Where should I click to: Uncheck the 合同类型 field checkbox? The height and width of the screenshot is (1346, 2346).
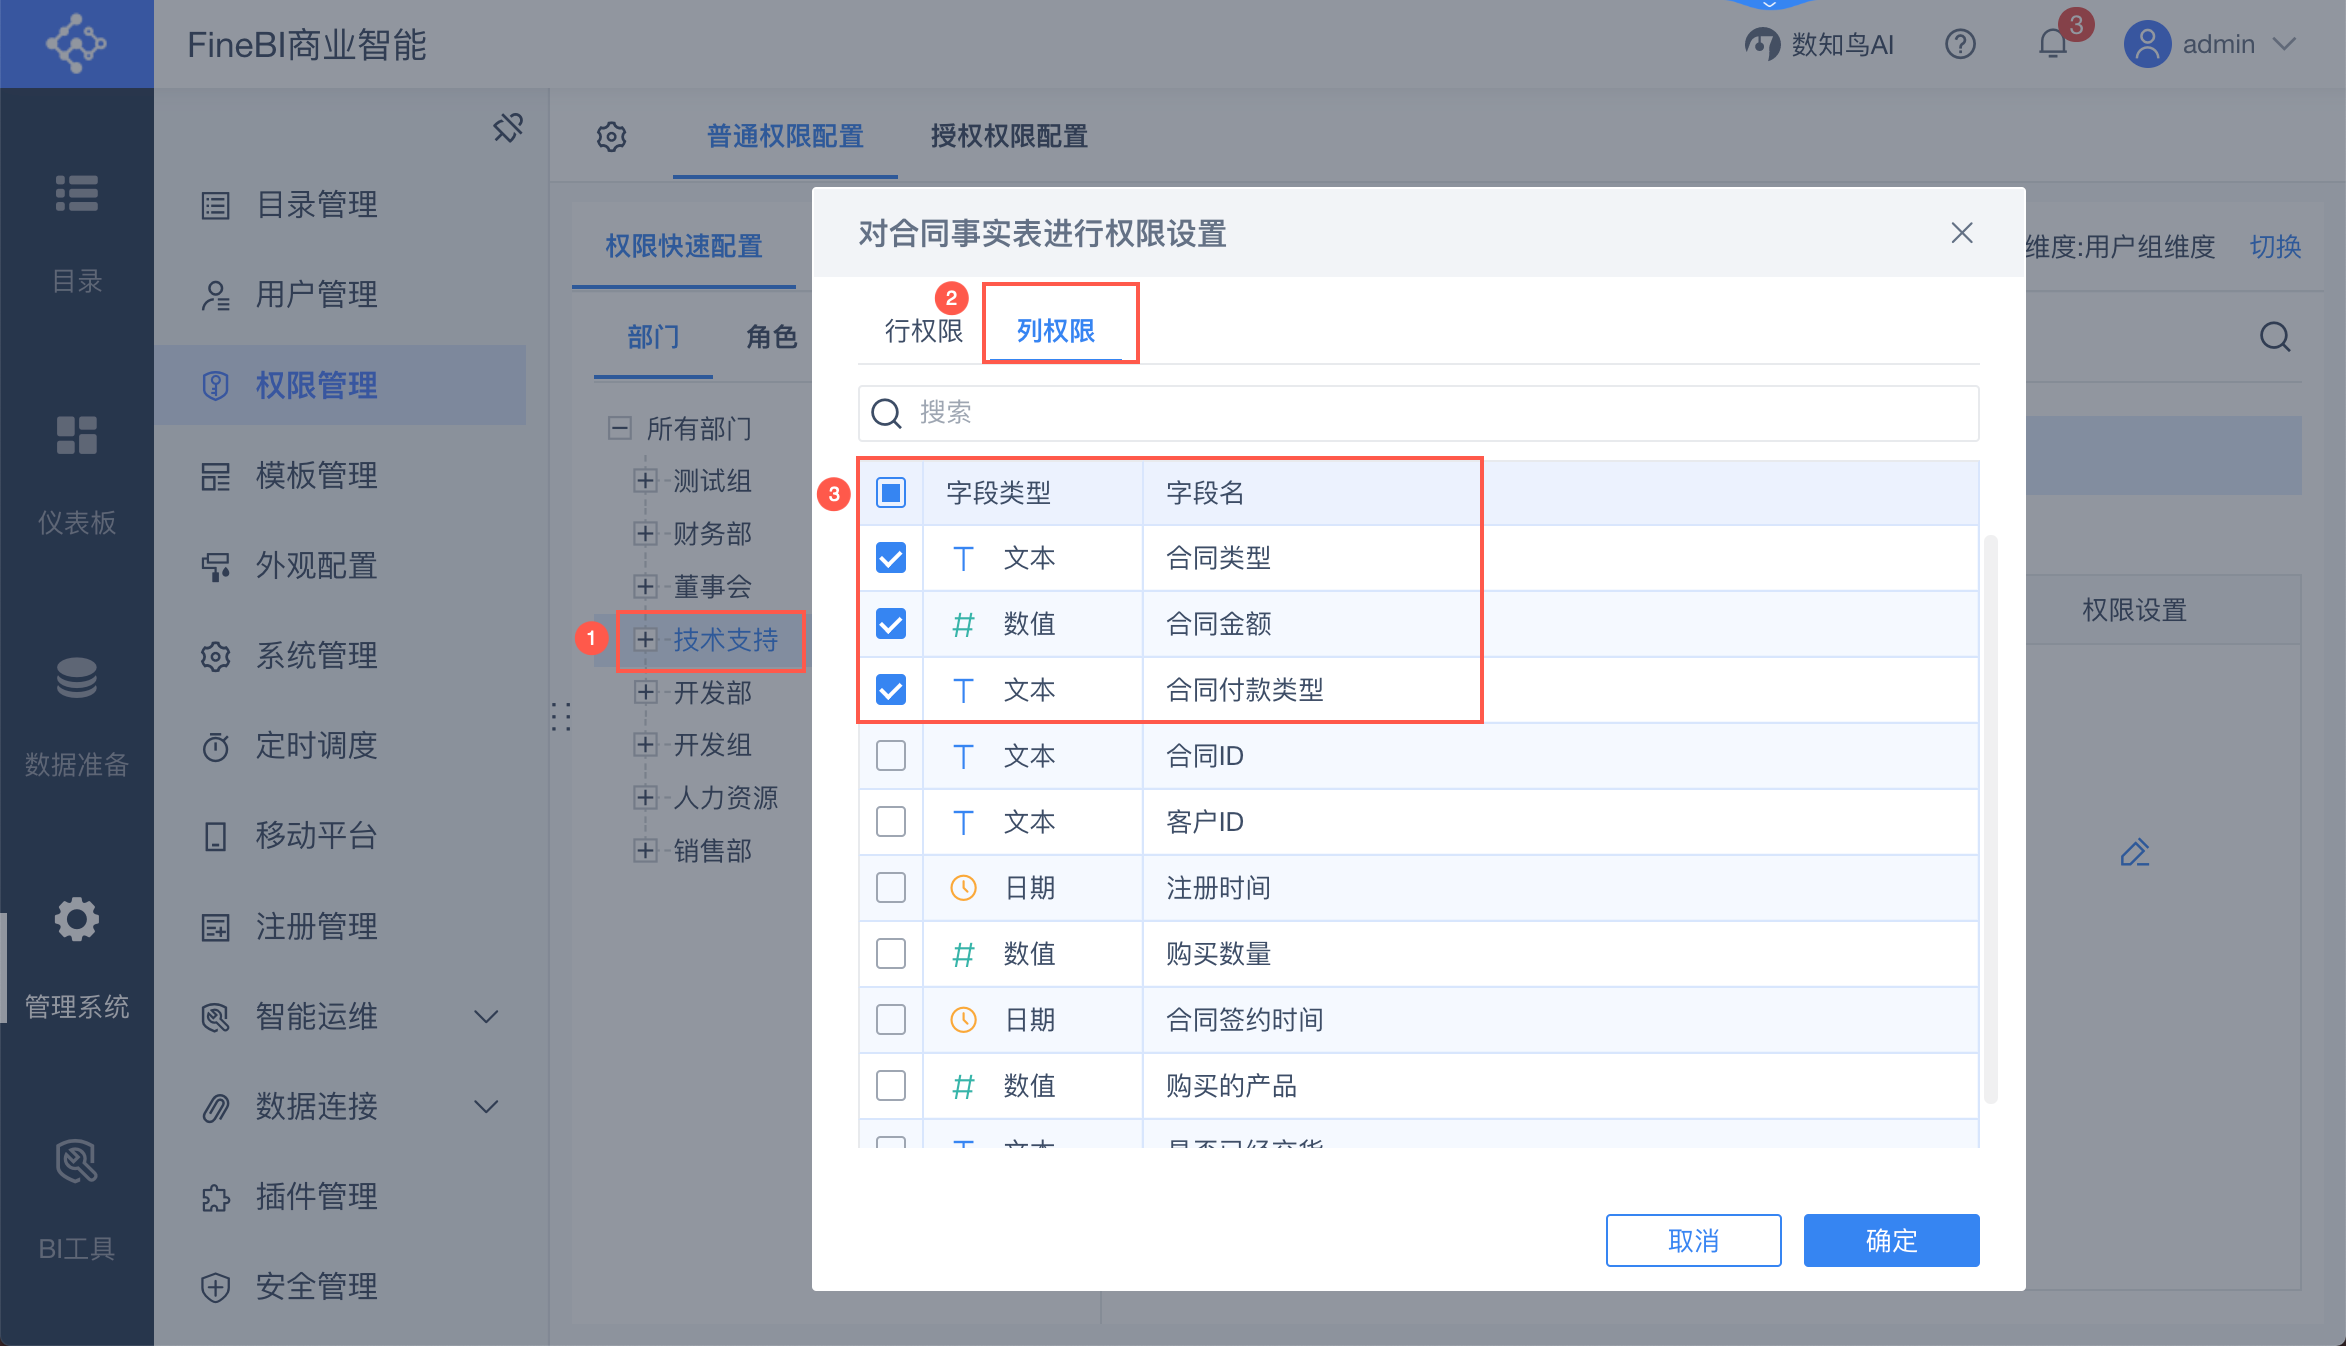click(890, 558)
